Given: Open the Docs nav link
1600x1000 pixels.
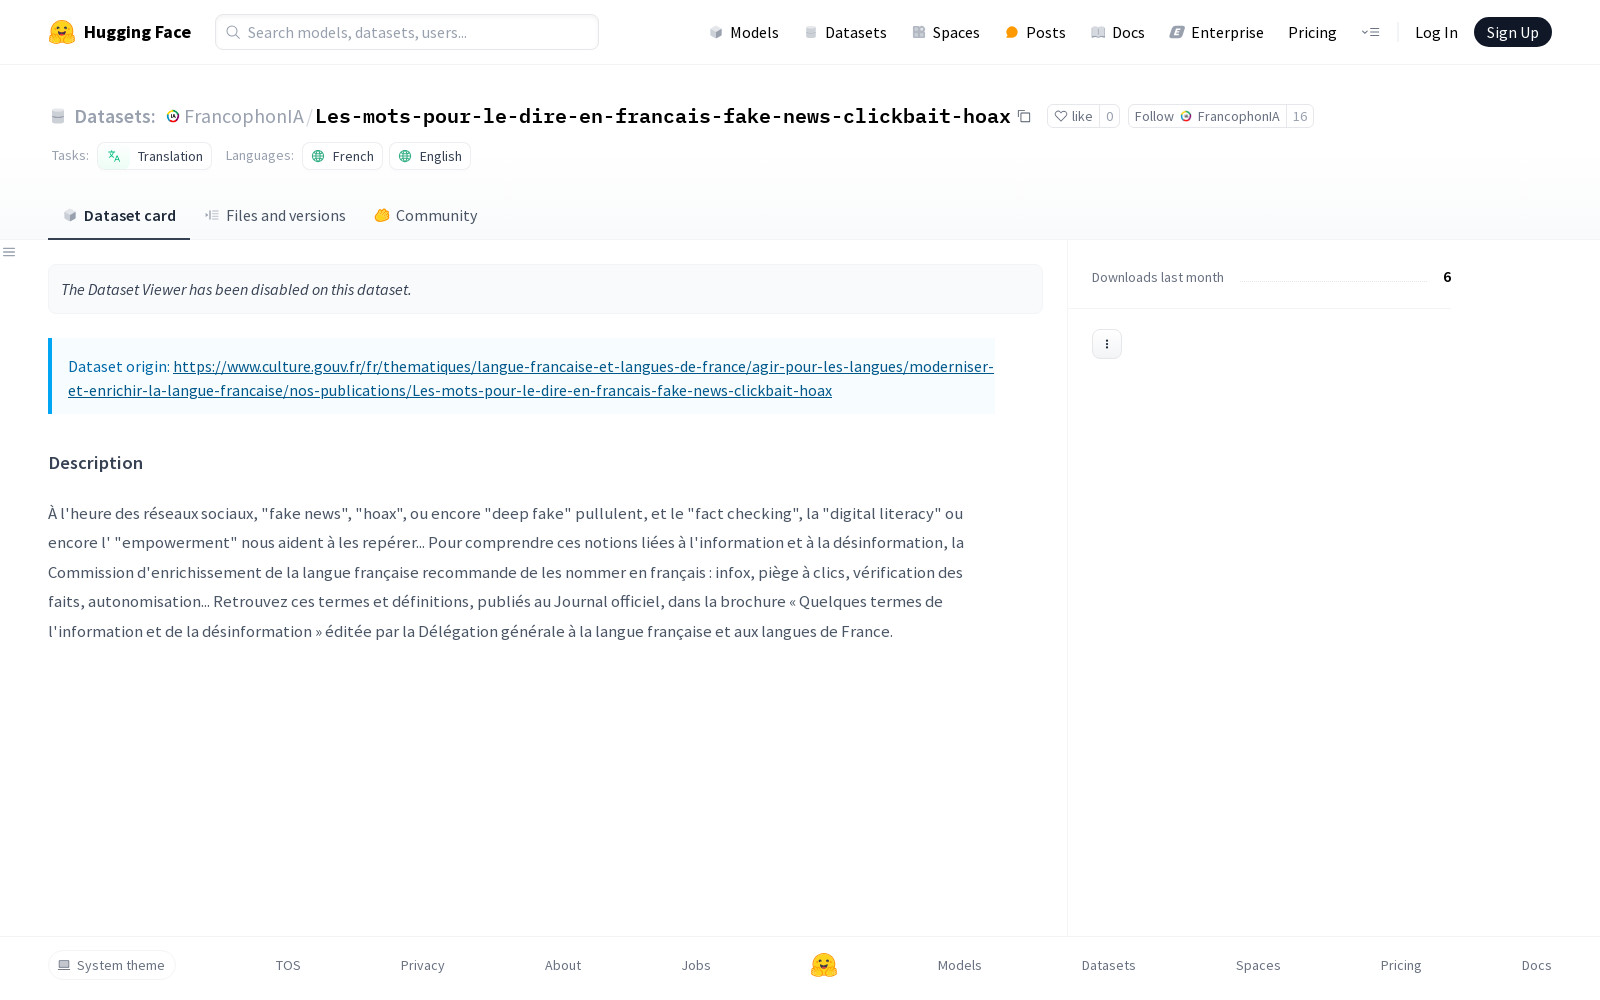Looking at the screenshot, I should click(x=1118, y=32).
